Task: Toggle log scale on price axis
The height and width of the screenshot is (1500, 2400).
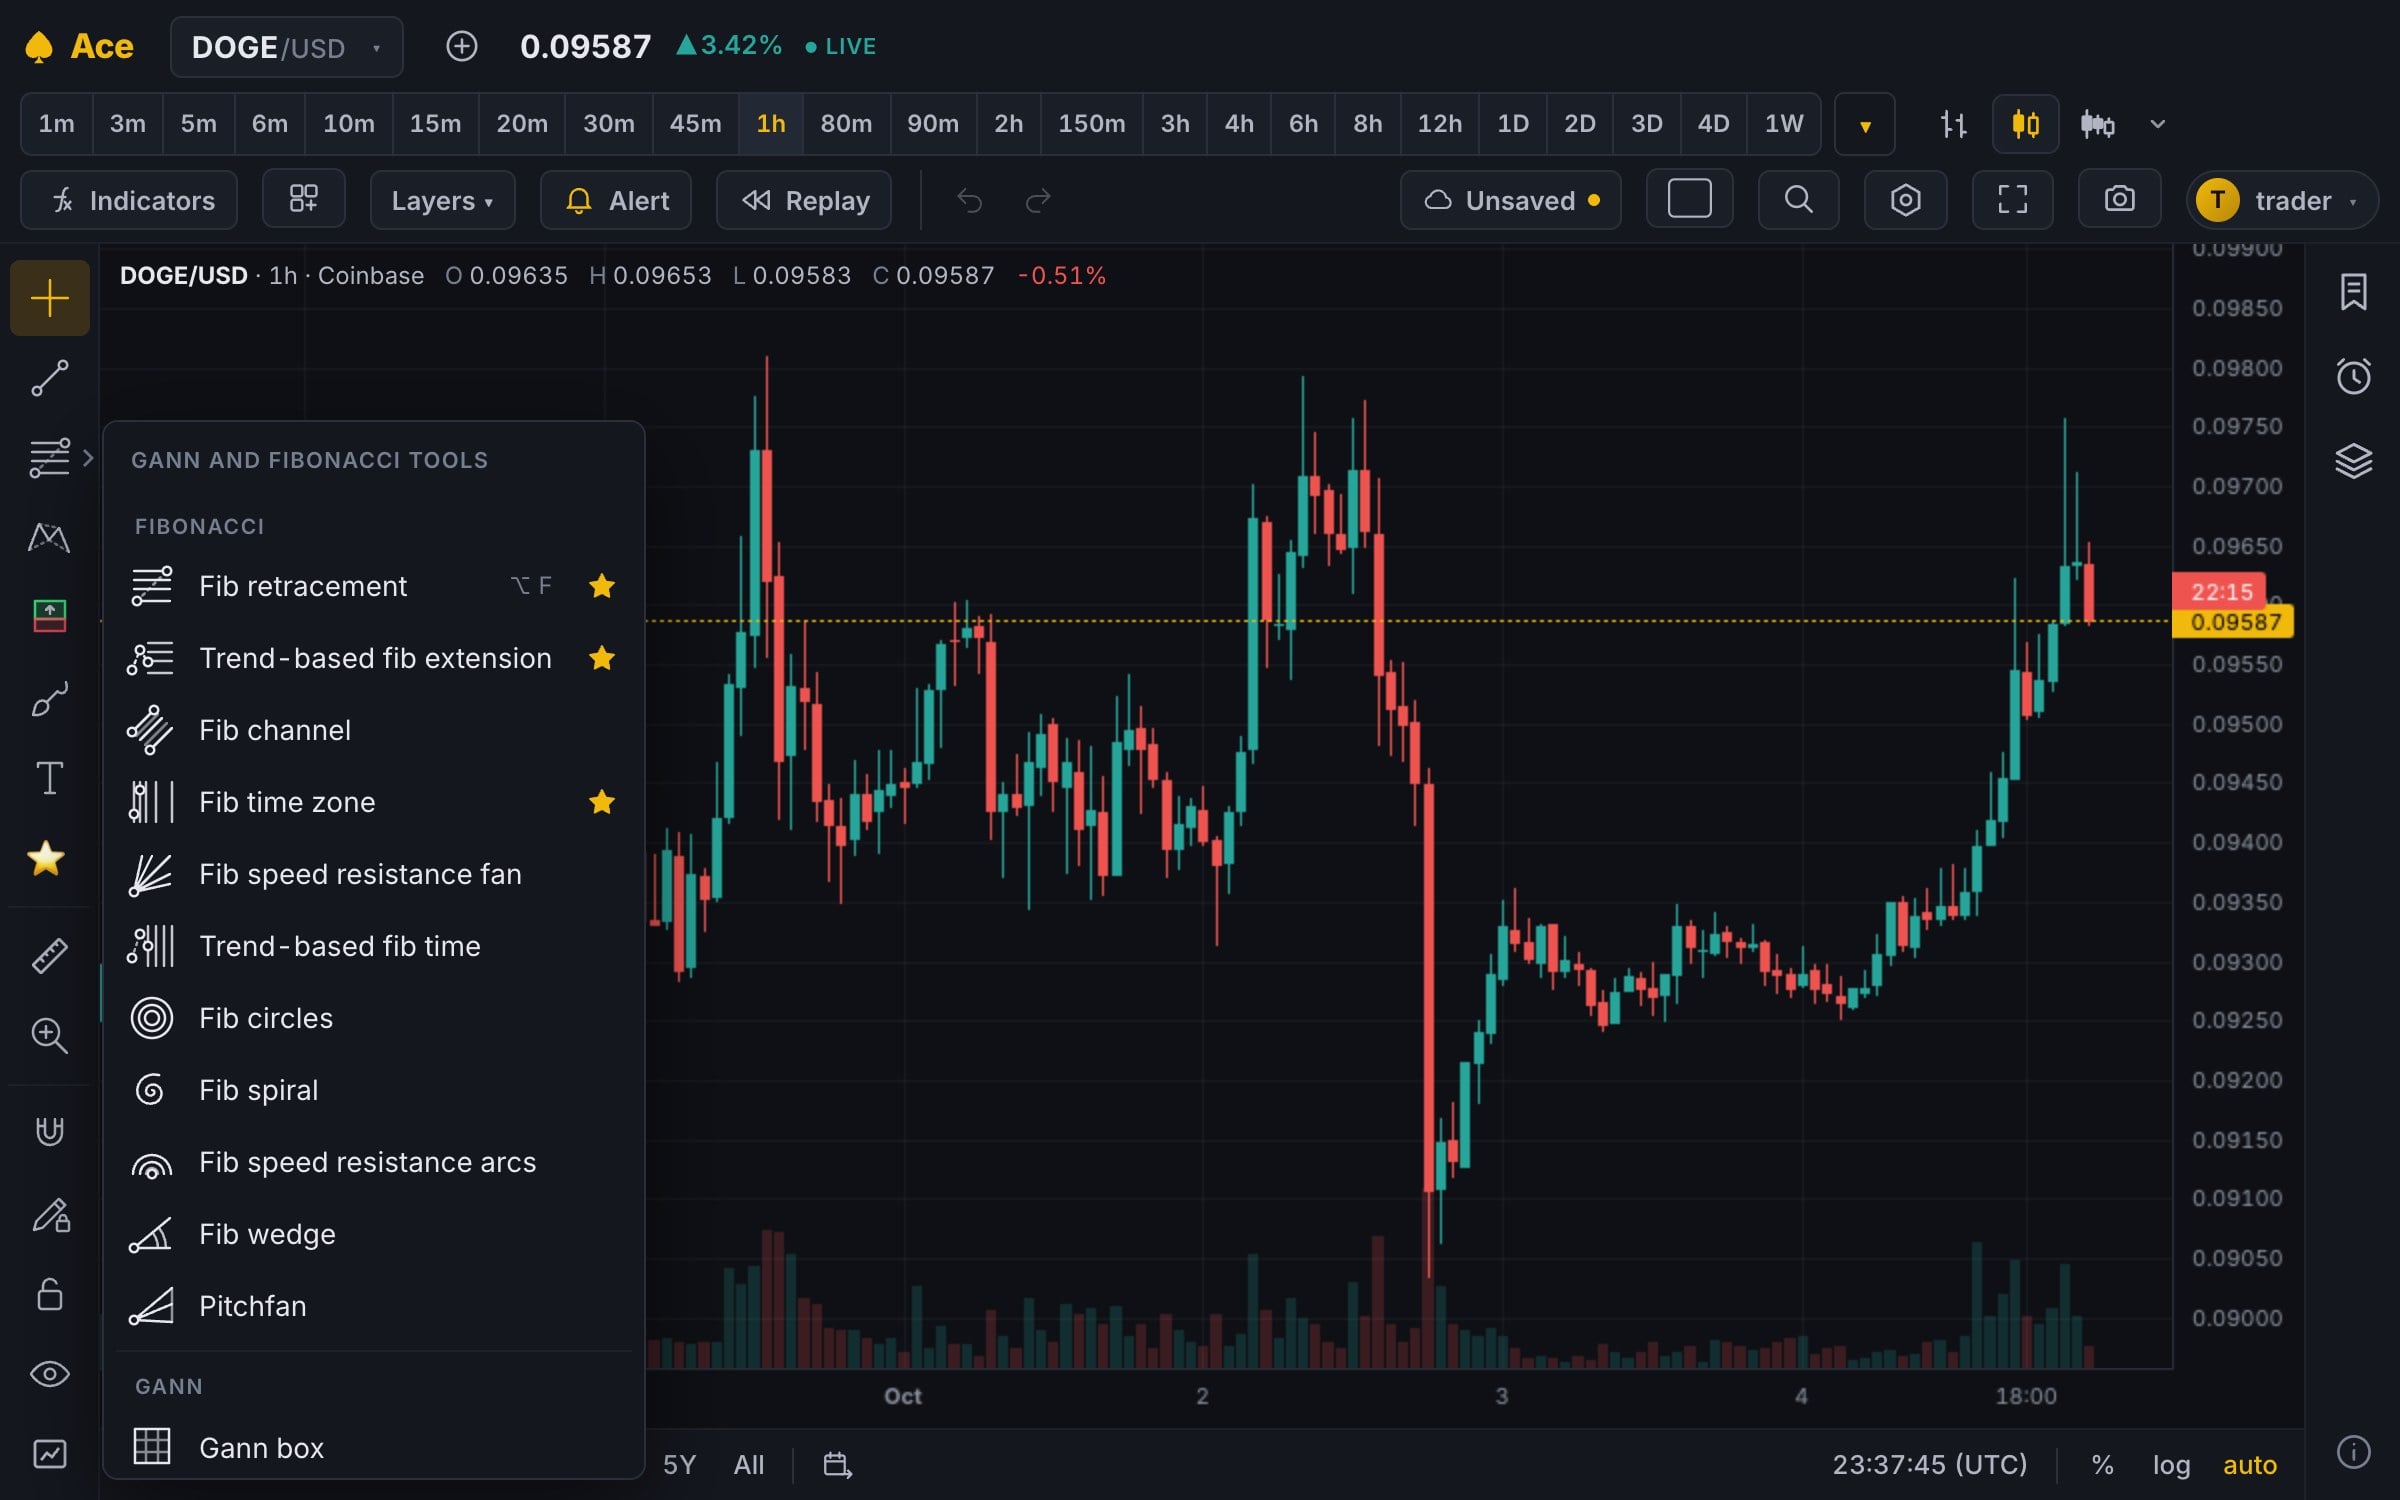Action: [x=2171, y=1465]
